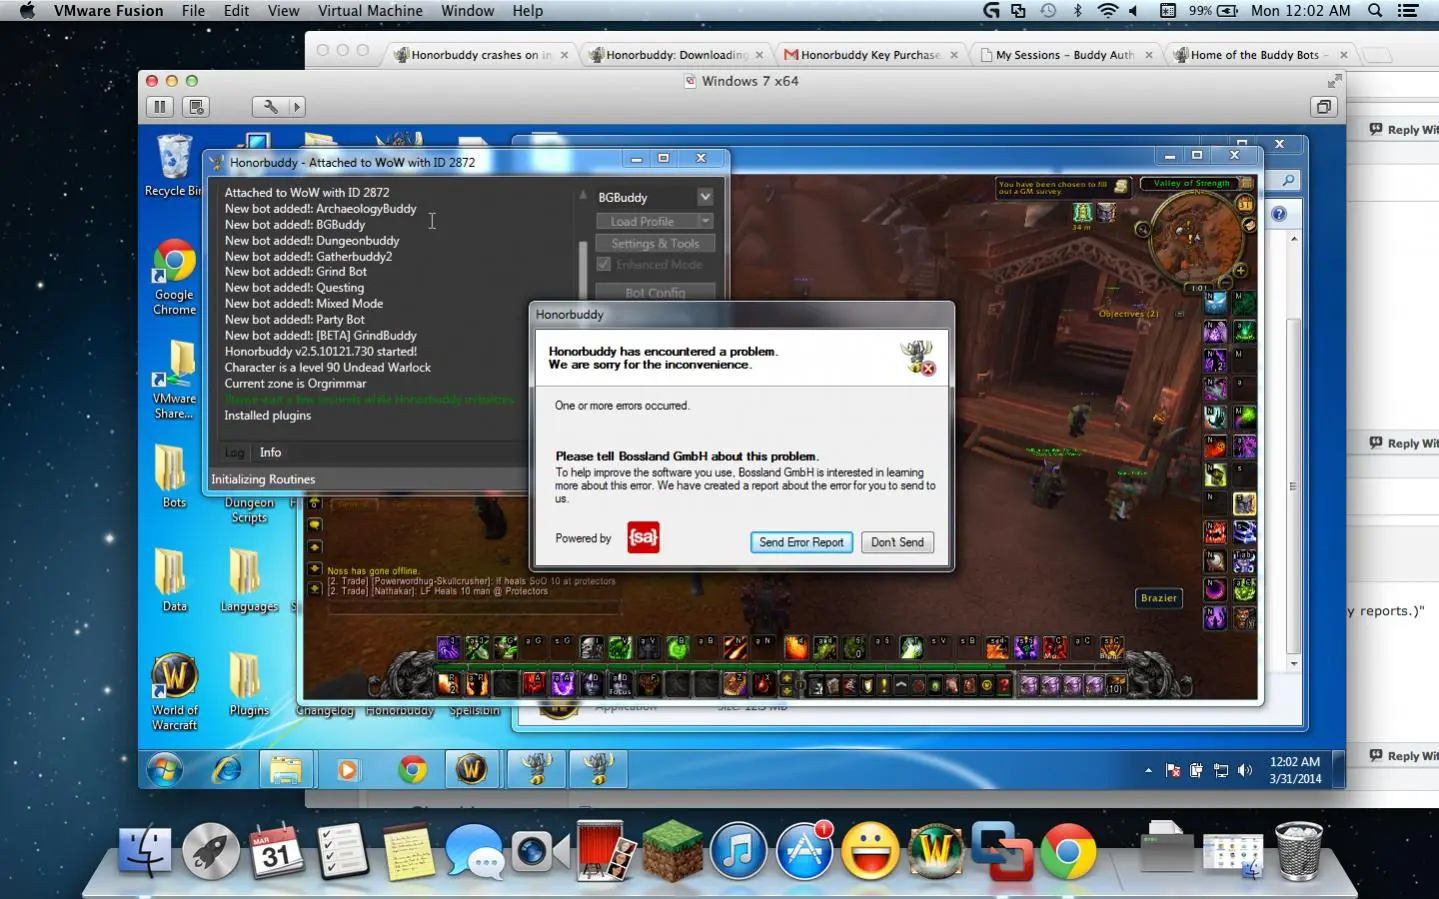Screen dimensions: 1439x899
Task: Switch to Chrome in the Windows taskbar
Action: coord(411,769)
